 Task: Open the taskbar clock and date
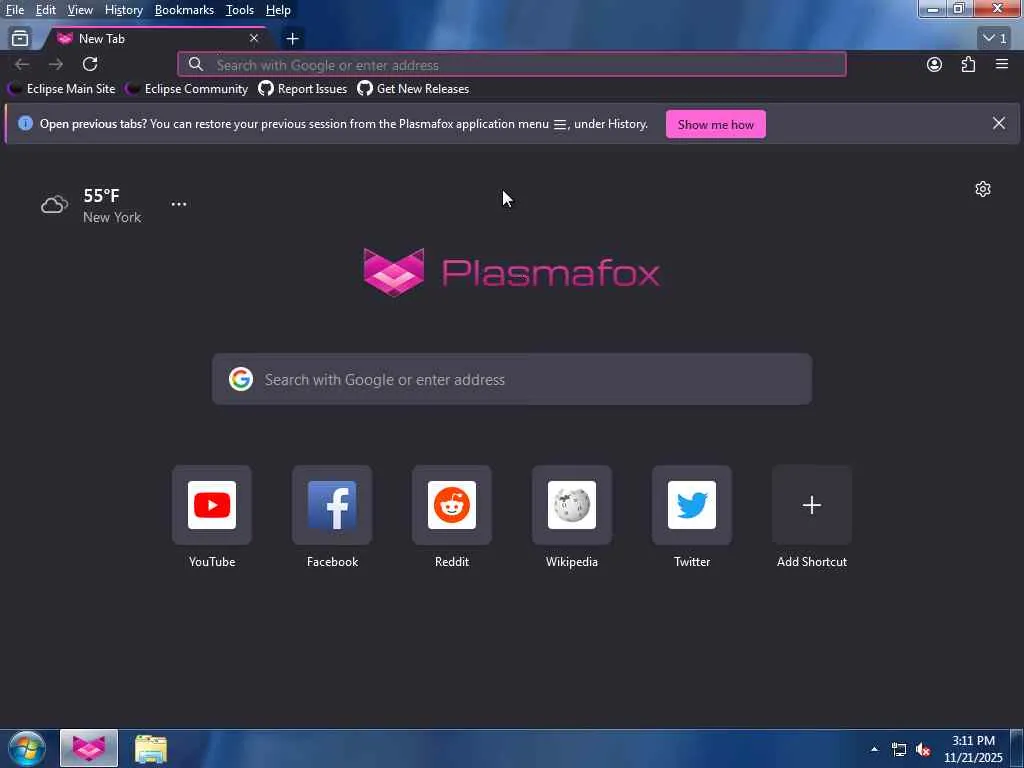pyautogui.click(x=973, y=749)
